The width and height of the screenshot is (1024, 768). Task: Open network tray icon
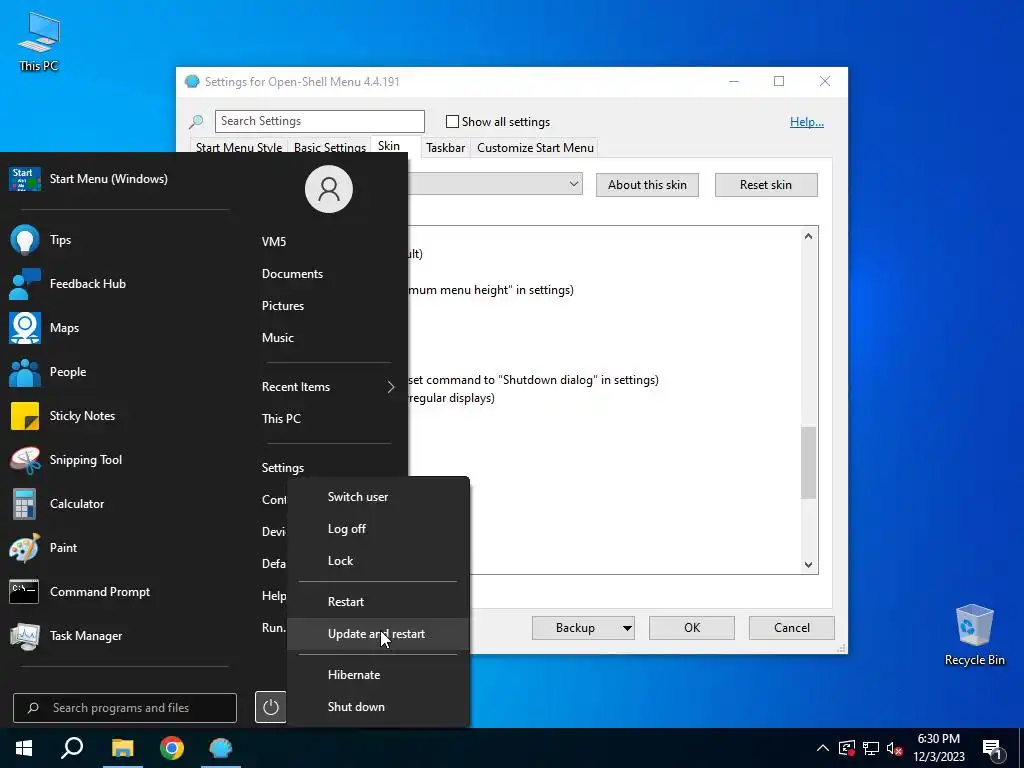[871, 748]
